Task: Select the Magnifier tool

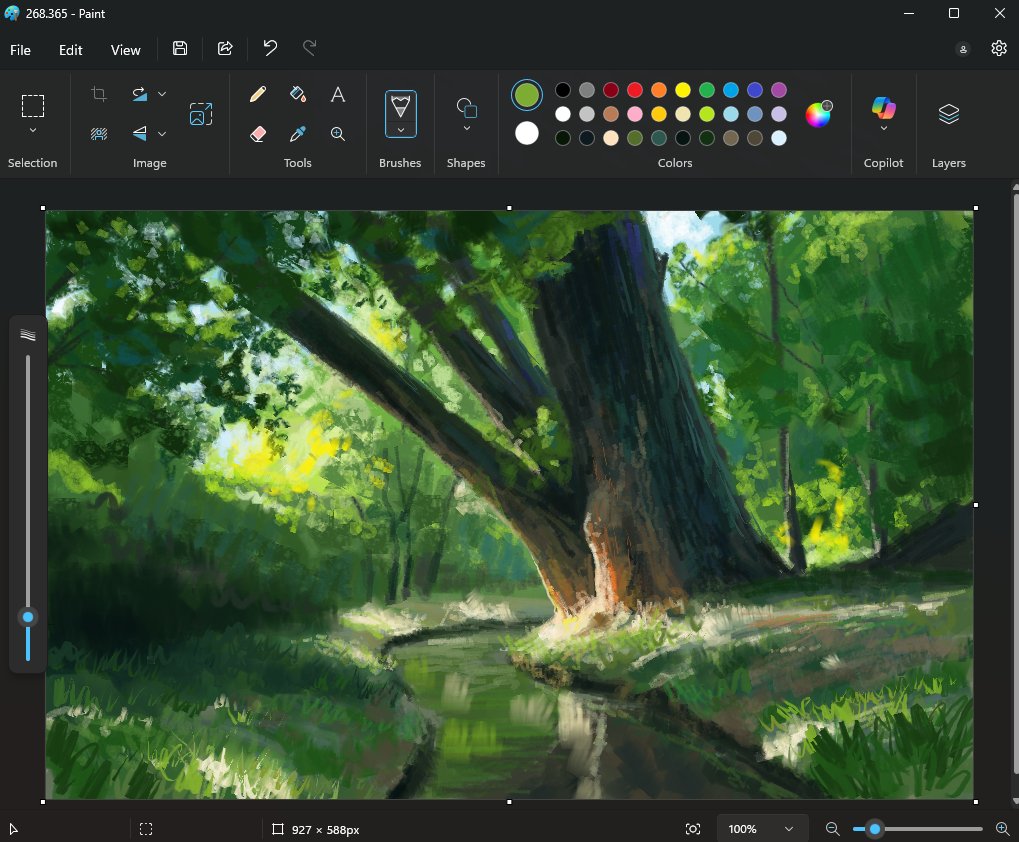Action: 337,134
